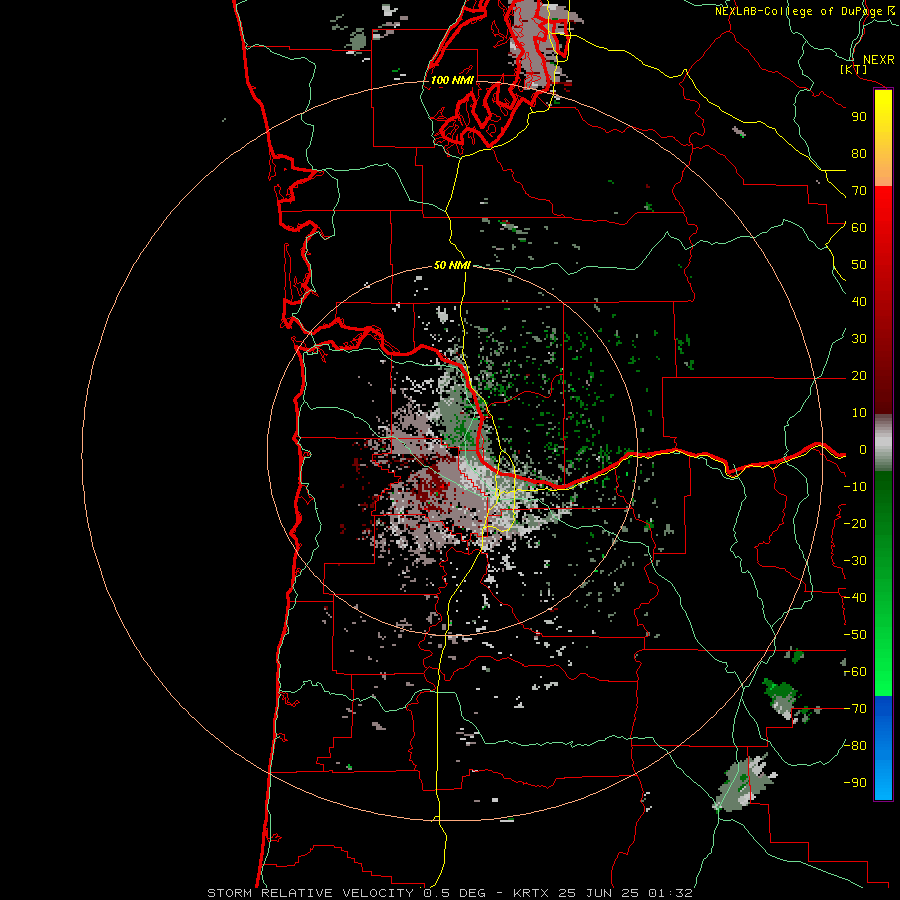
Task: Click the 40 value on the velocity scale
Action: [x=859, y=302]
